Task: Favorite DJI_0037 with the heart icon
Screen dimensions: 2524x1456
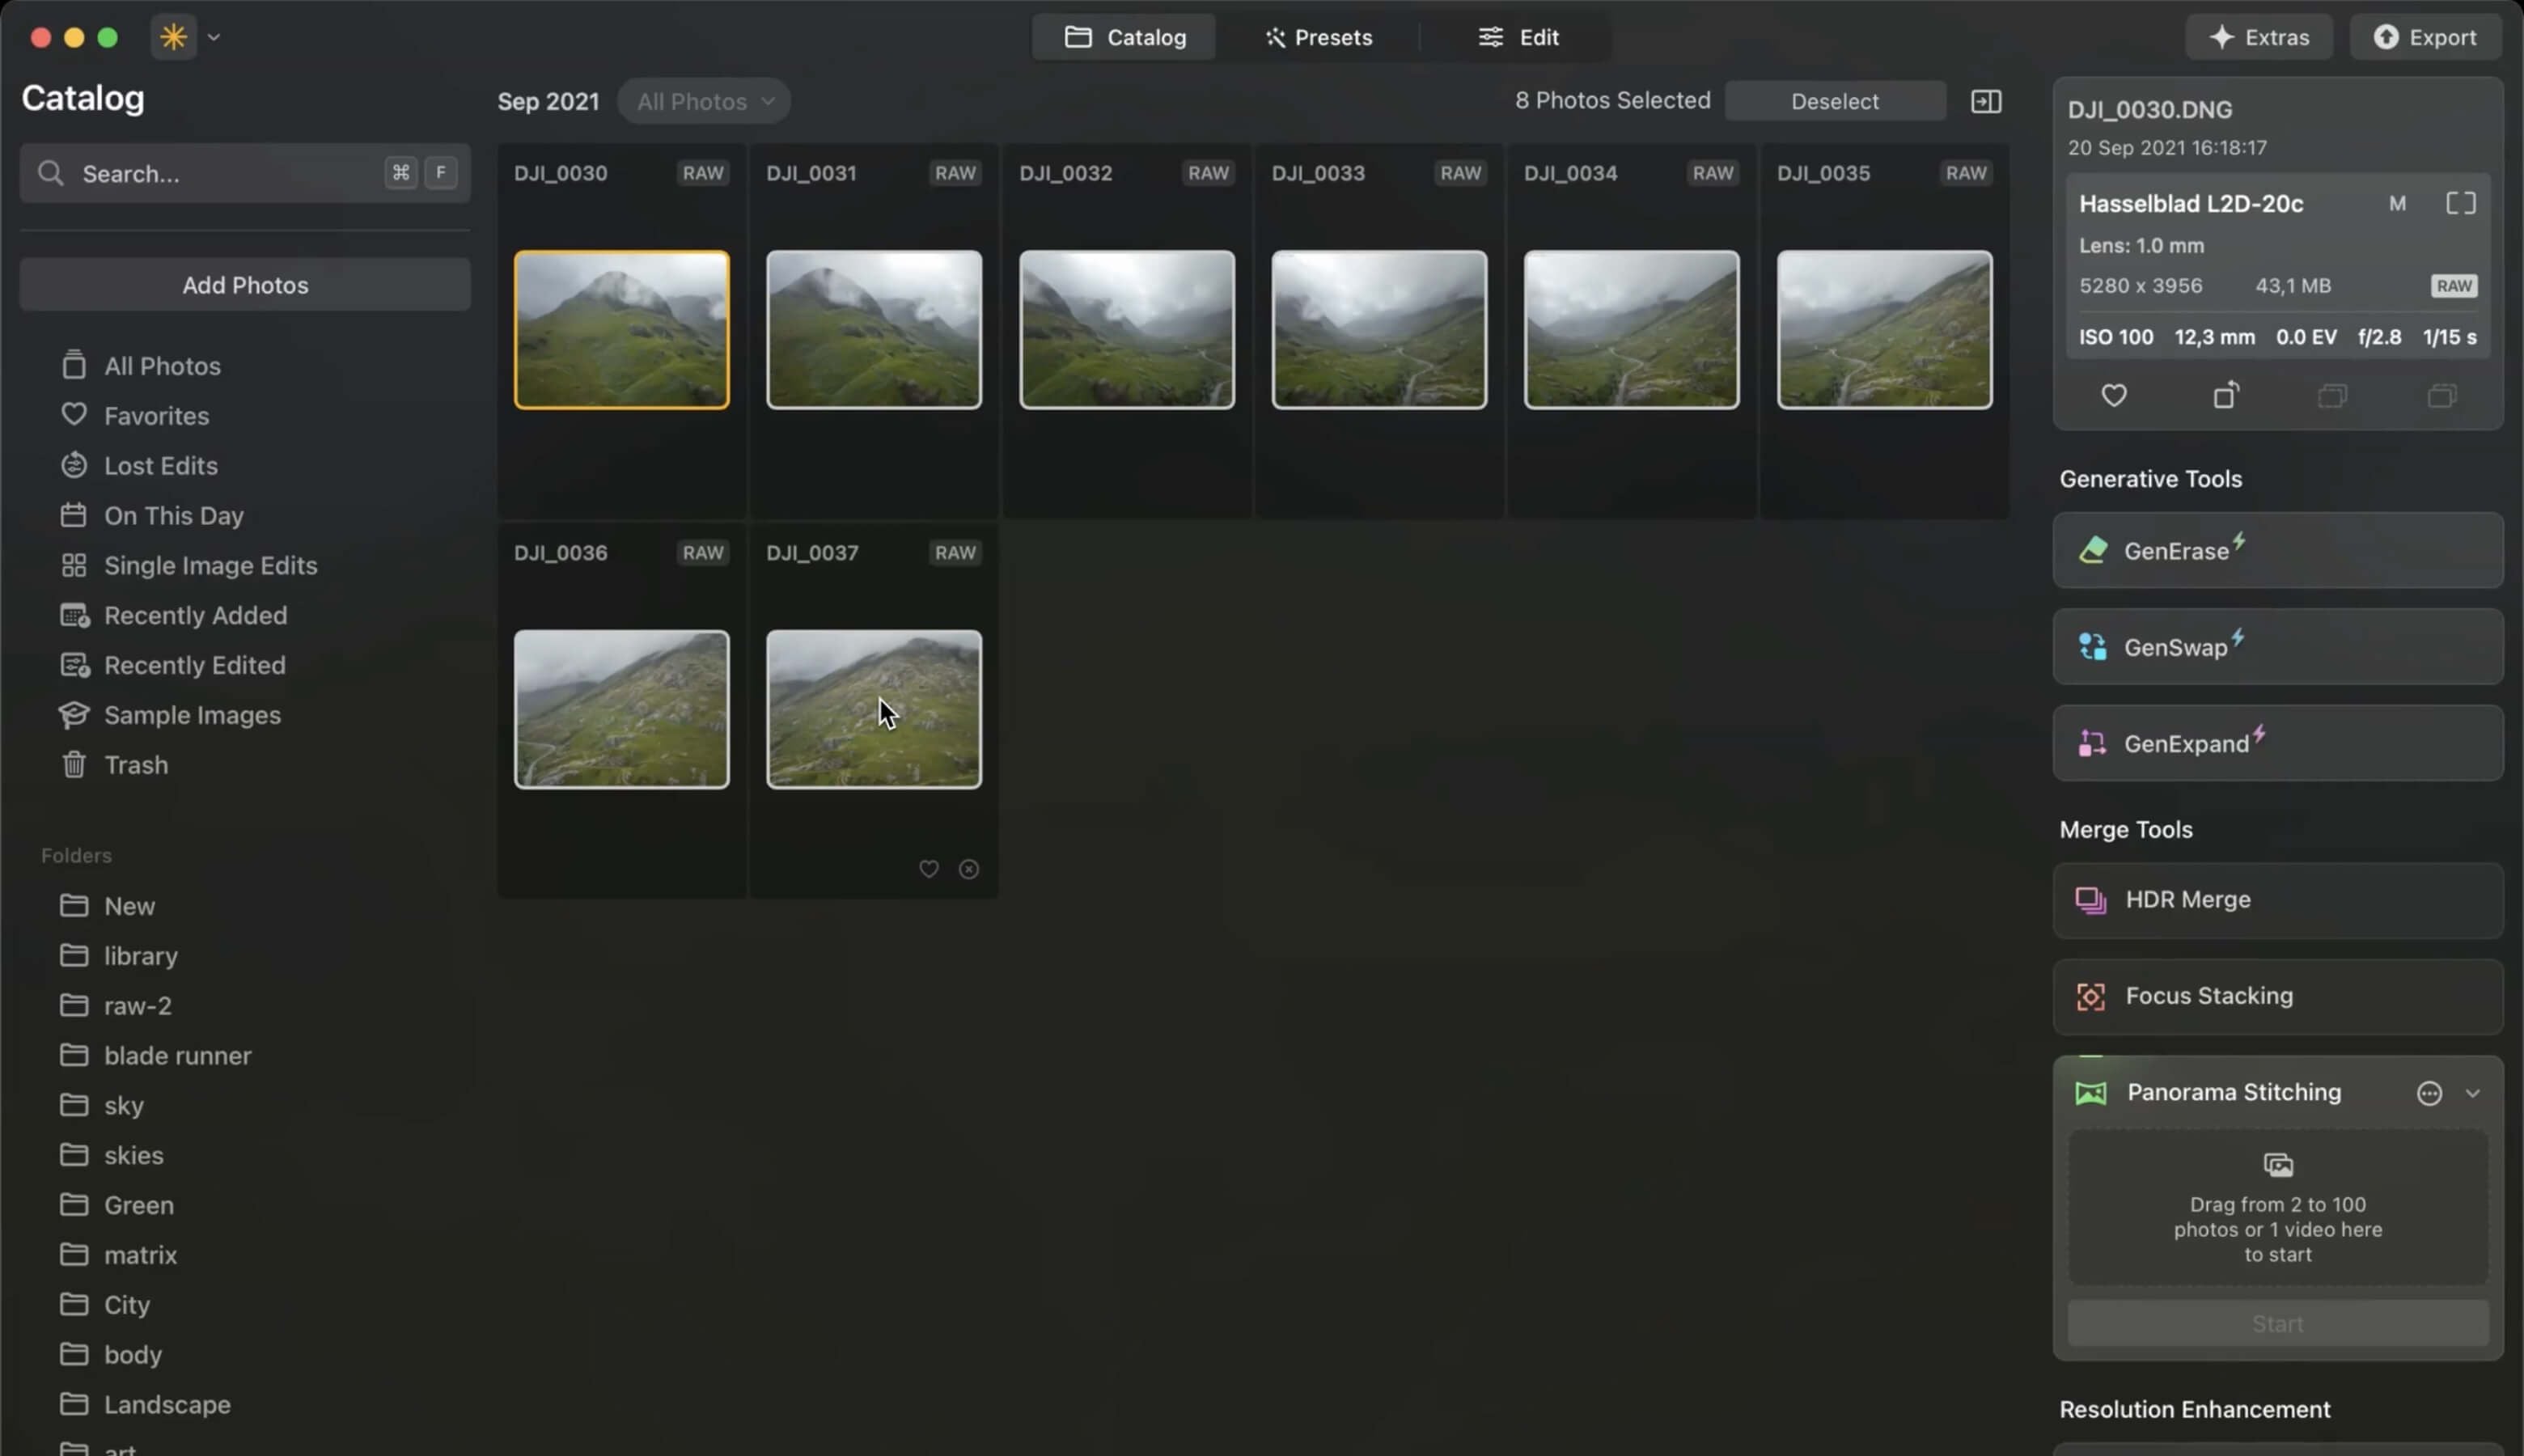Action: point(928,870)
